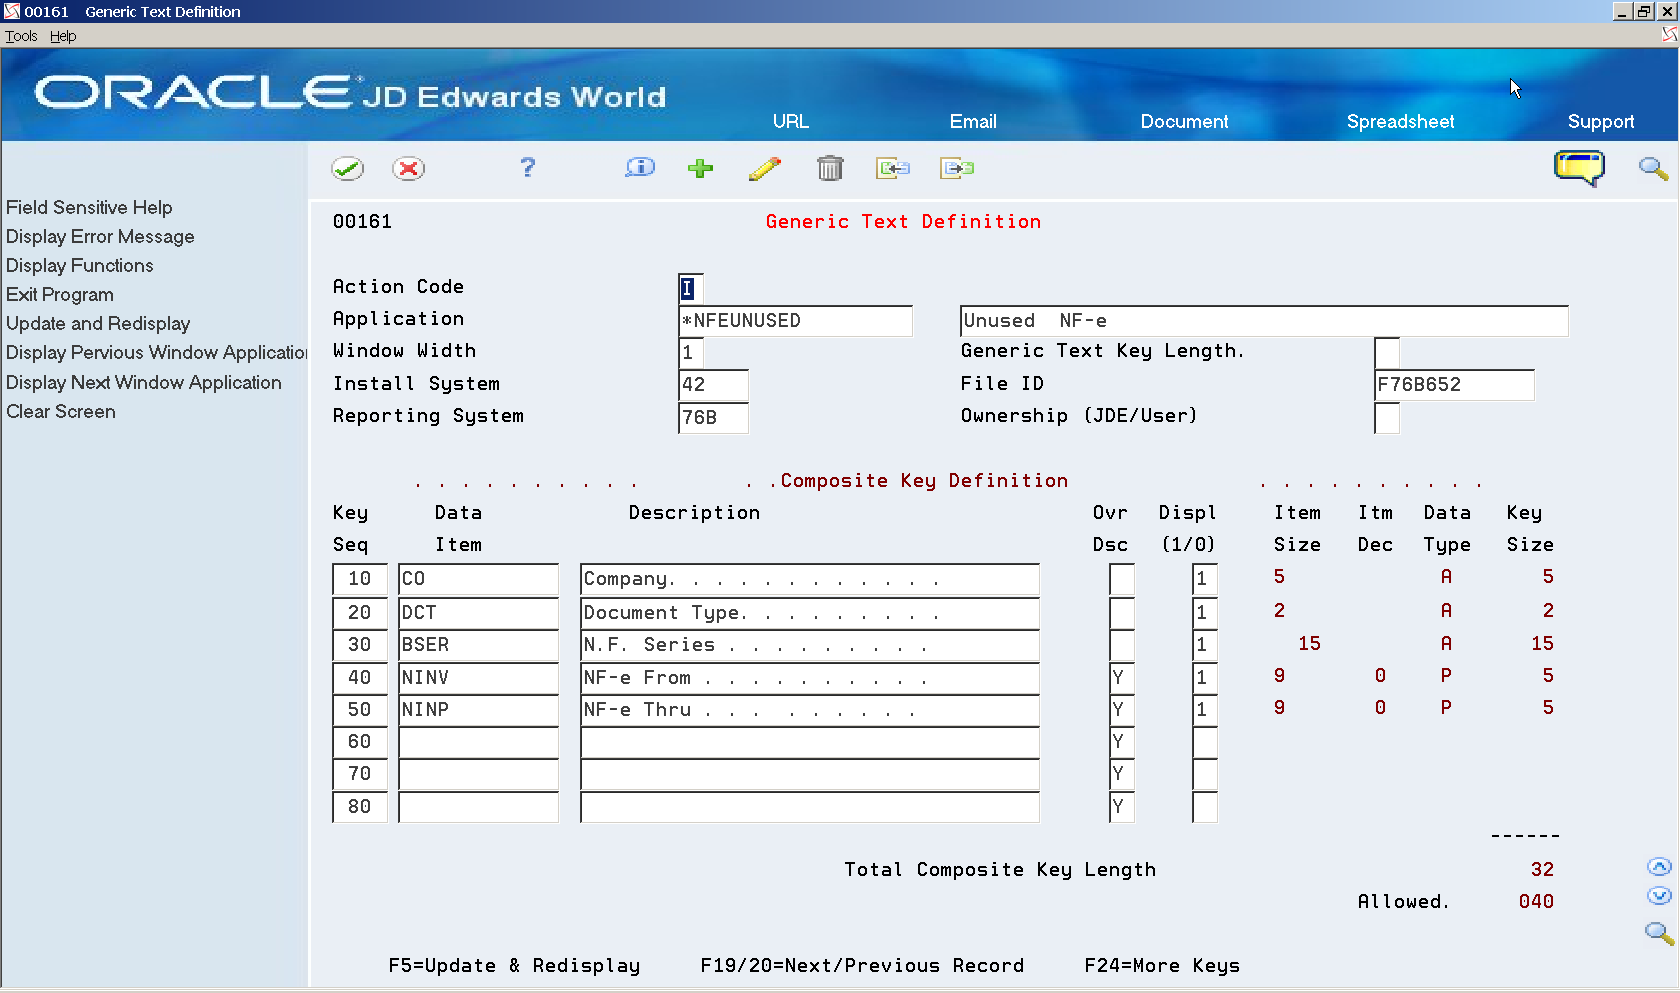Click the Key Seq 10 field
1680x993 pixels.
click(x=360, y=579)
